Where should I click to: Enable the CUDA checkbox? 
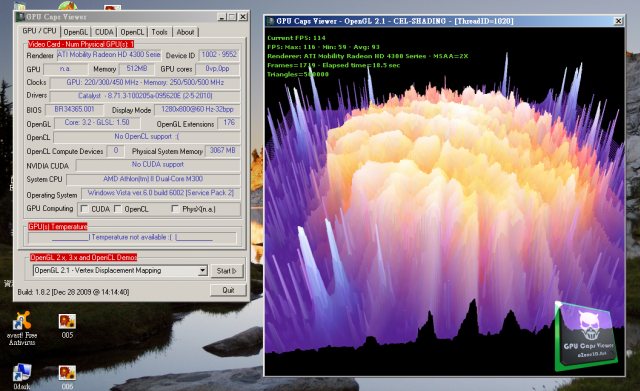coord(84,209)
